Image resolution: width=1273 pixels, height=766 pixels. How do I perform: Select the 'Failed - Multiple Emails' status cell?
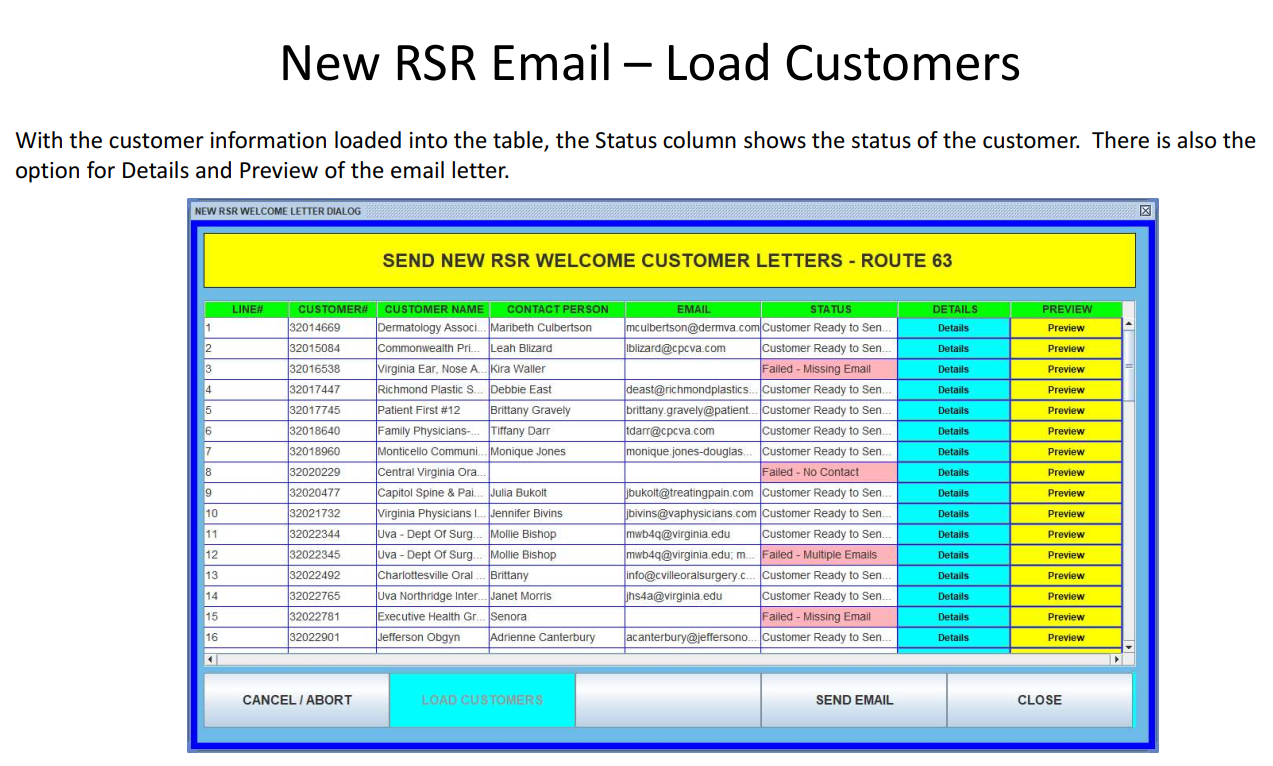click(x=829, y=555)
